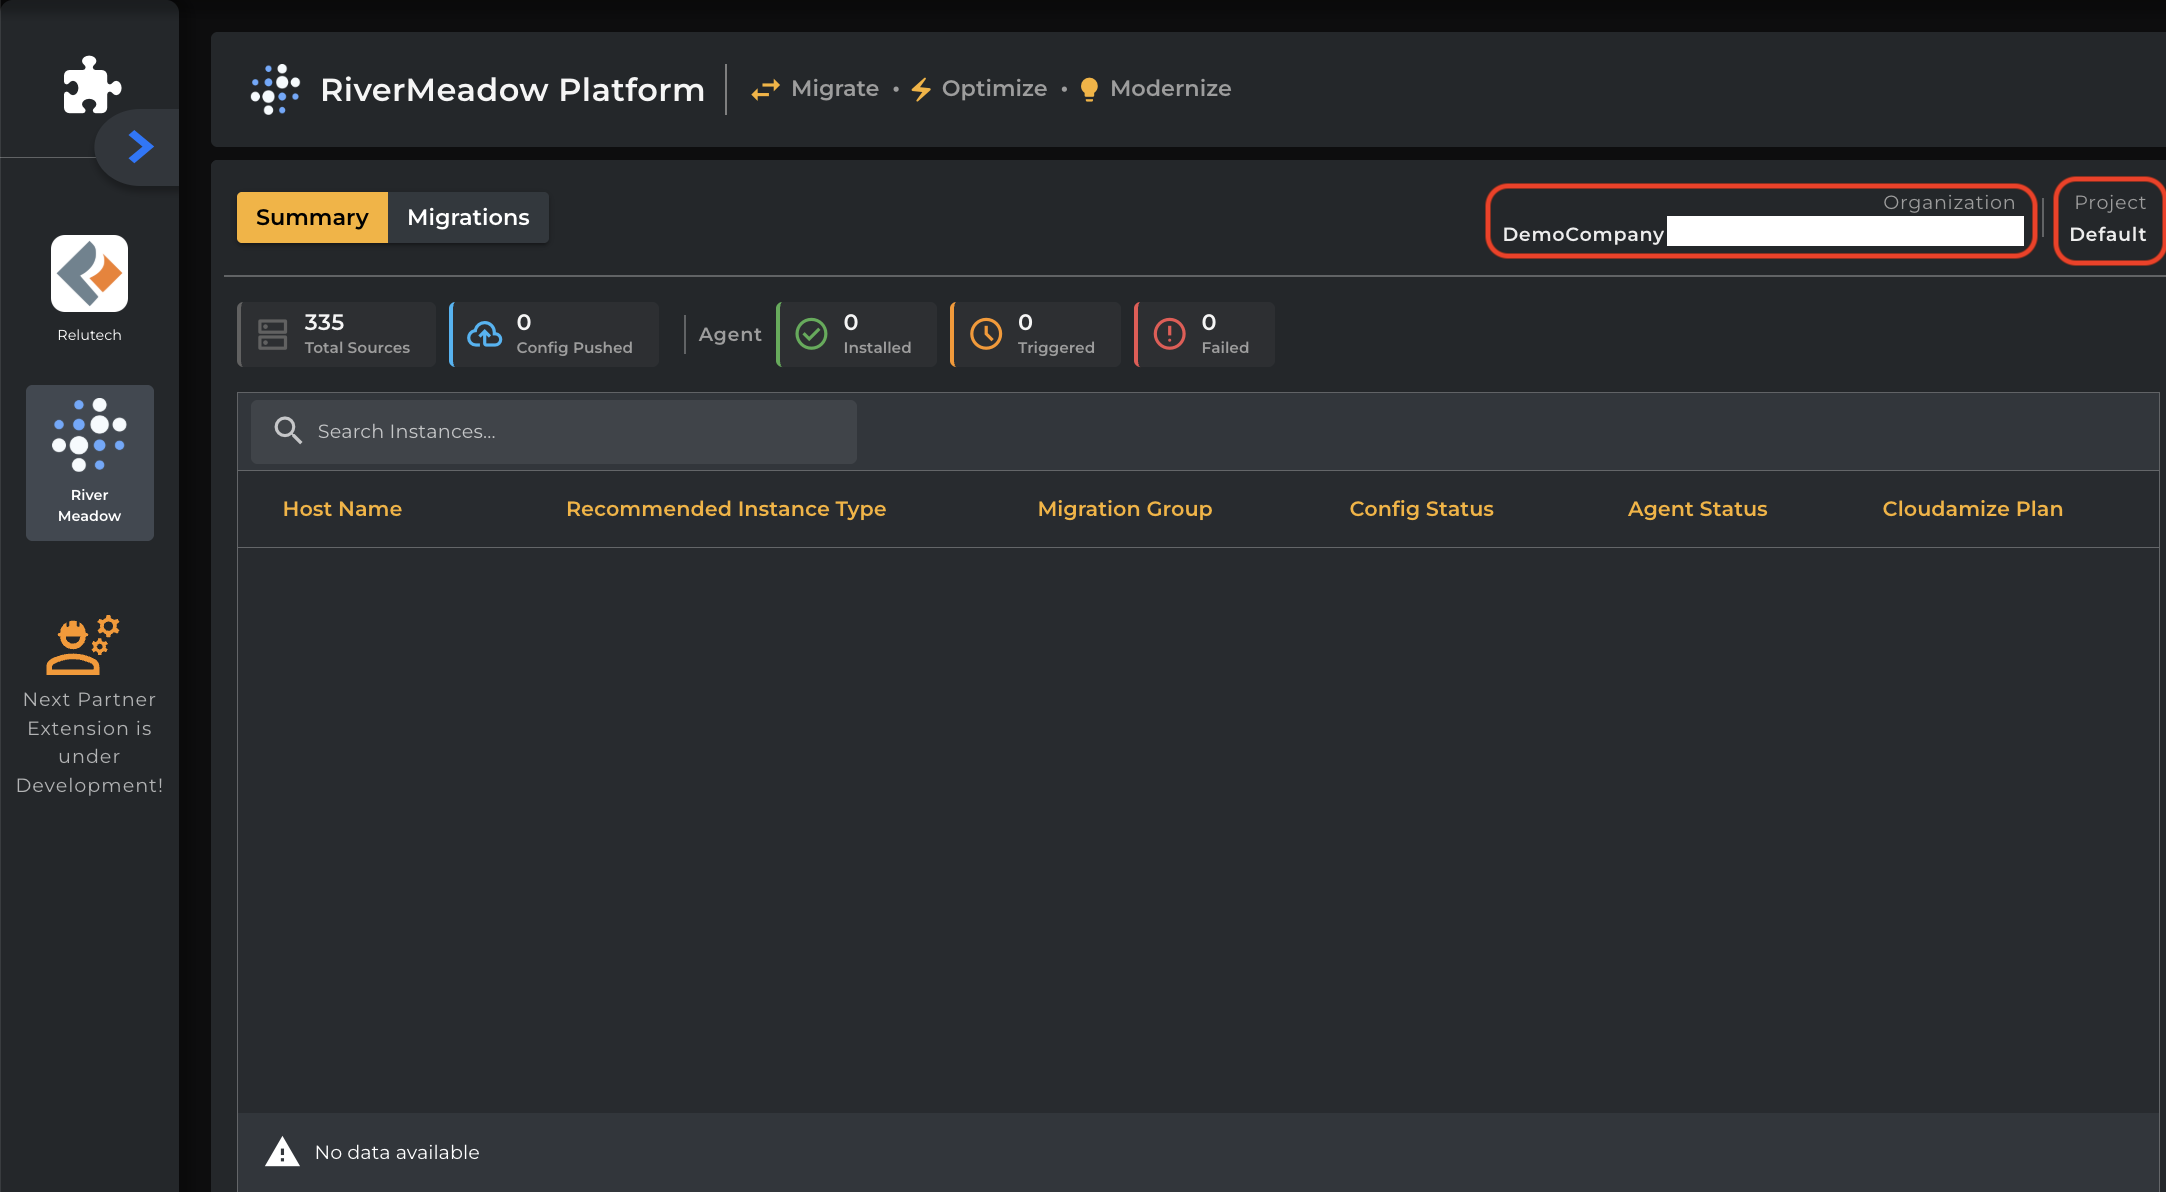
Task: Sort by Host Name column header
Action: click(x=342, y=509)
